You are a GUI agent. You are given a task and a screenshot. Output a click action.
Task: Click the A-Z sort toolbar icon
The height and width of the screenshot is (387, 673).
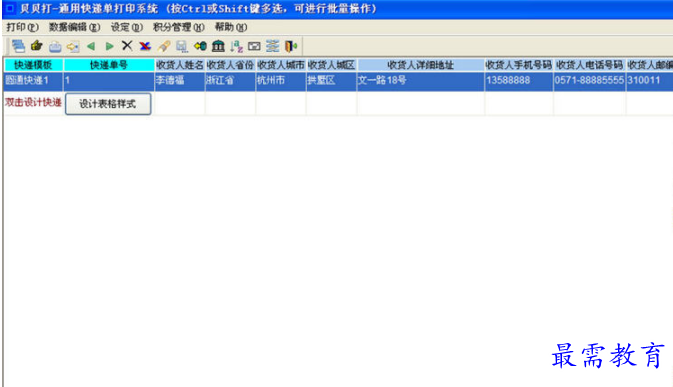click(x=236, y=46)
